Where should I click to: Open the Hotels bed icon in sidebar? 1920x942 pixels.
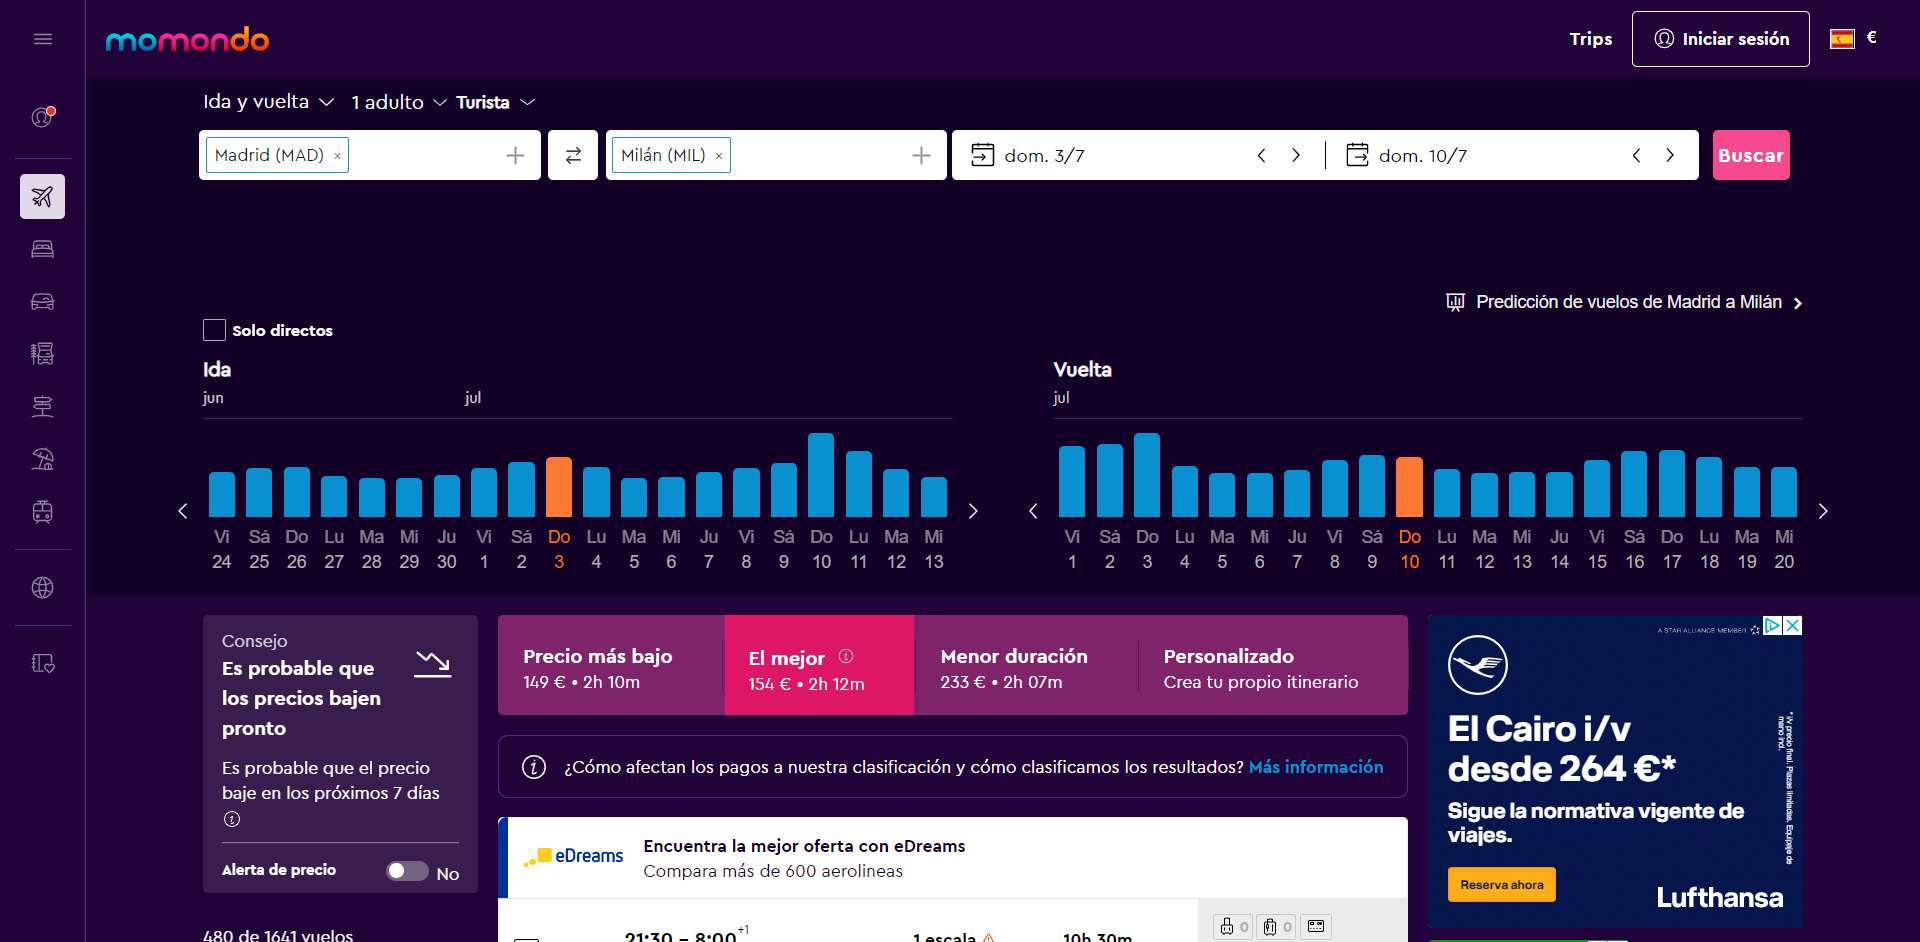coord(42,249)
